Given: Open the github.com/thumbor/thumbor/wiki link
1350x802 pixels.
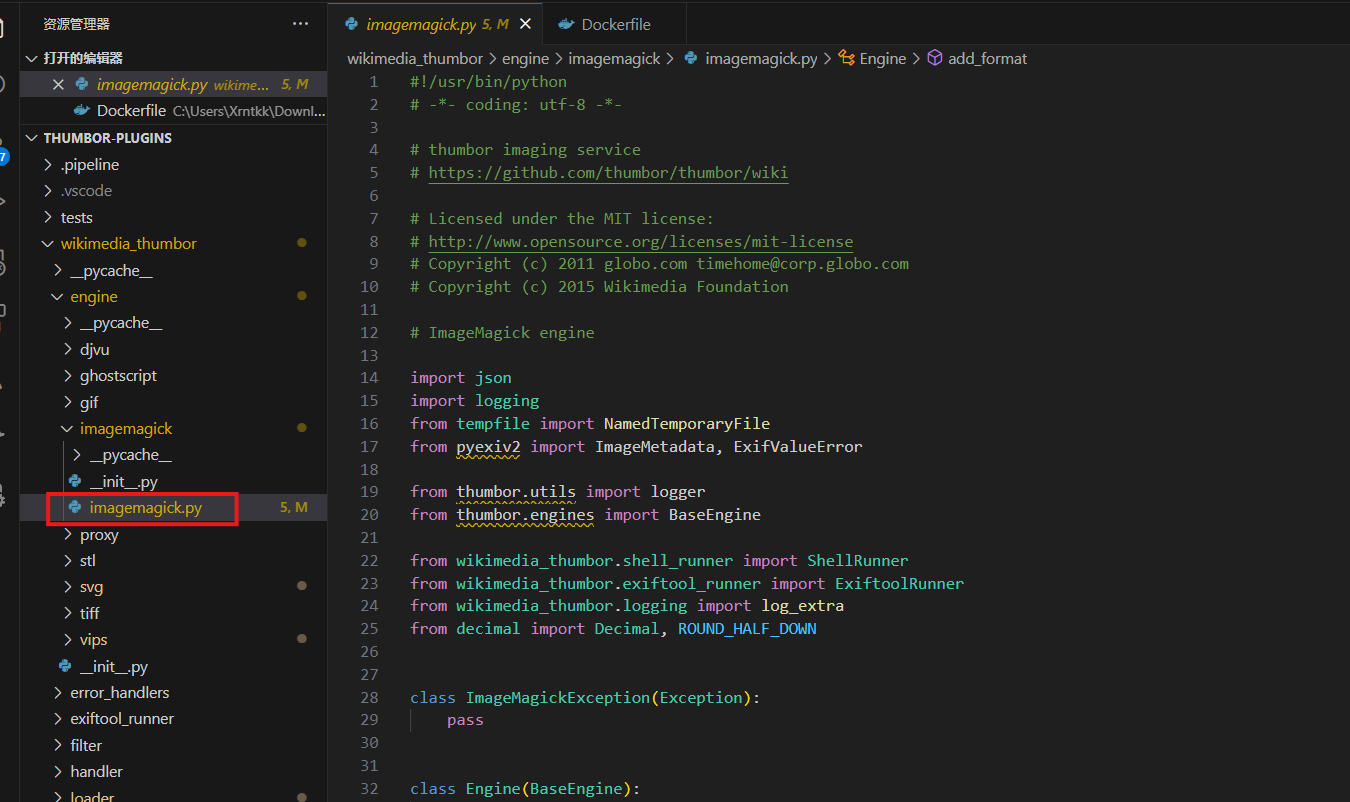Looking at the screenshot, I should click(608, 173).
